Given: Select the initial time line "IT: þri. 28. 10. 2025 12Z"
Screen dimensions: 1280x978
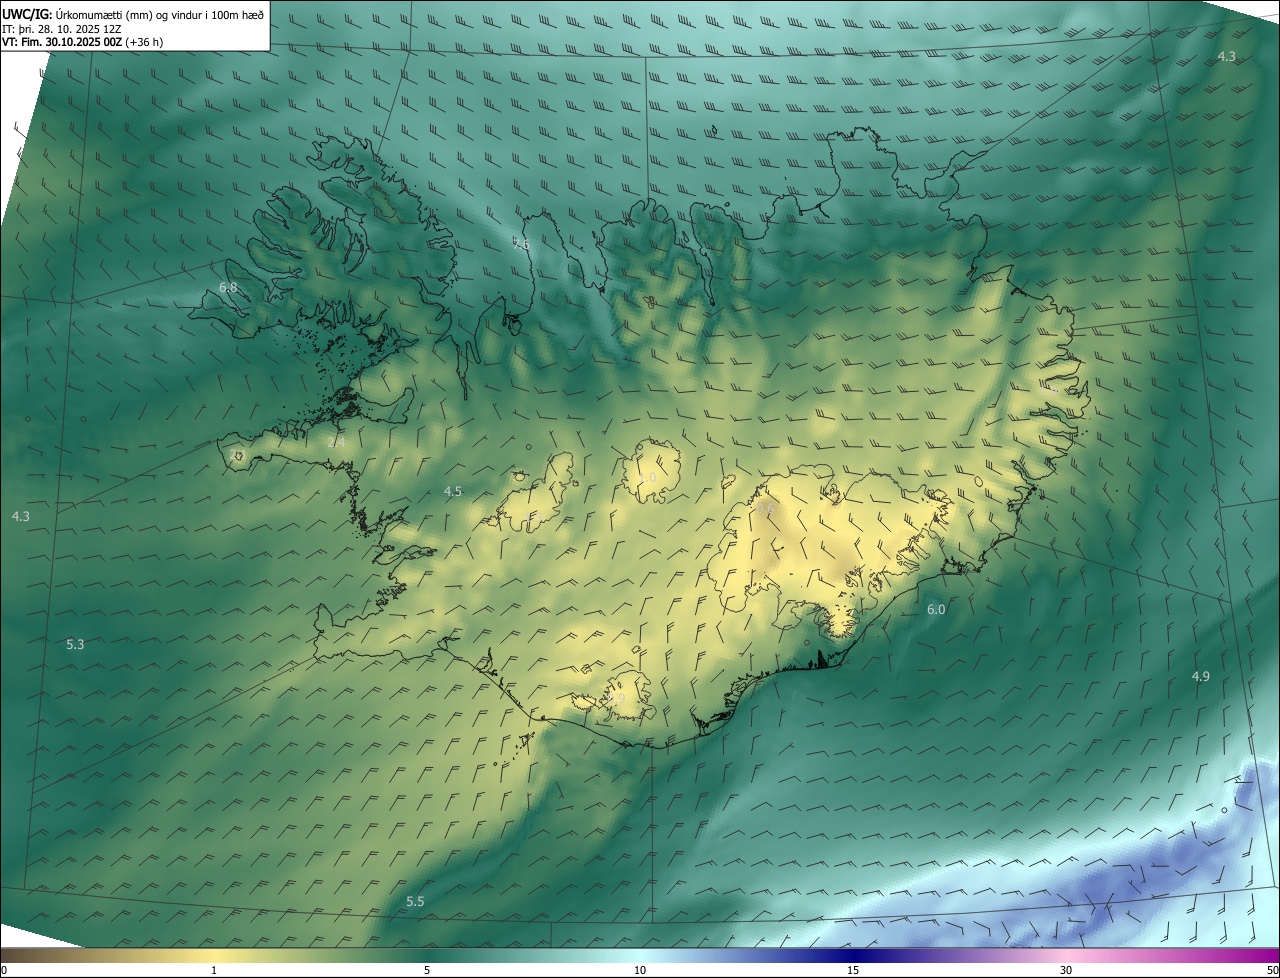Looking at the screenshot, I should [x=61, y=29].
